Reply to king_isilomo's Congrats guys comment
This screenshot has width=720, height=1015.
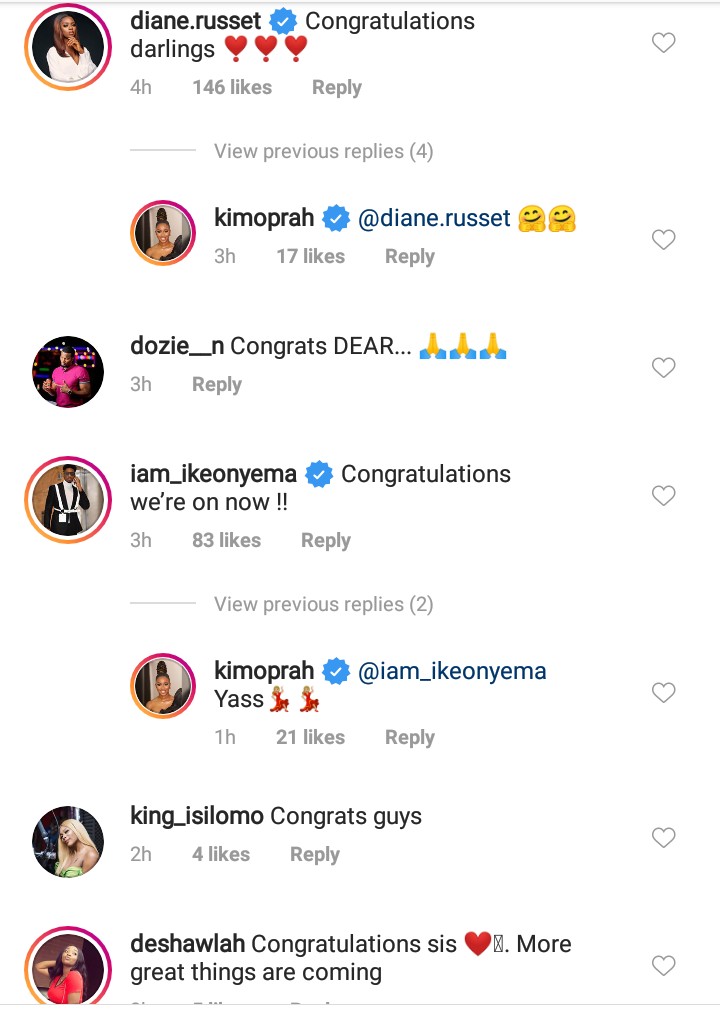coord(315,855)
